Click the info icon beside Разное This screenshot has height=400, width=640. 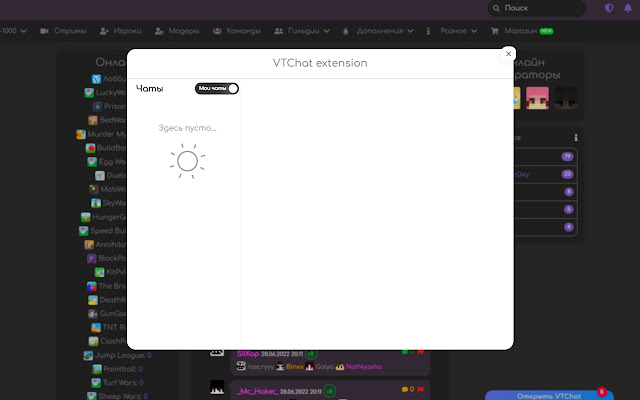click(x=428, y=31)
